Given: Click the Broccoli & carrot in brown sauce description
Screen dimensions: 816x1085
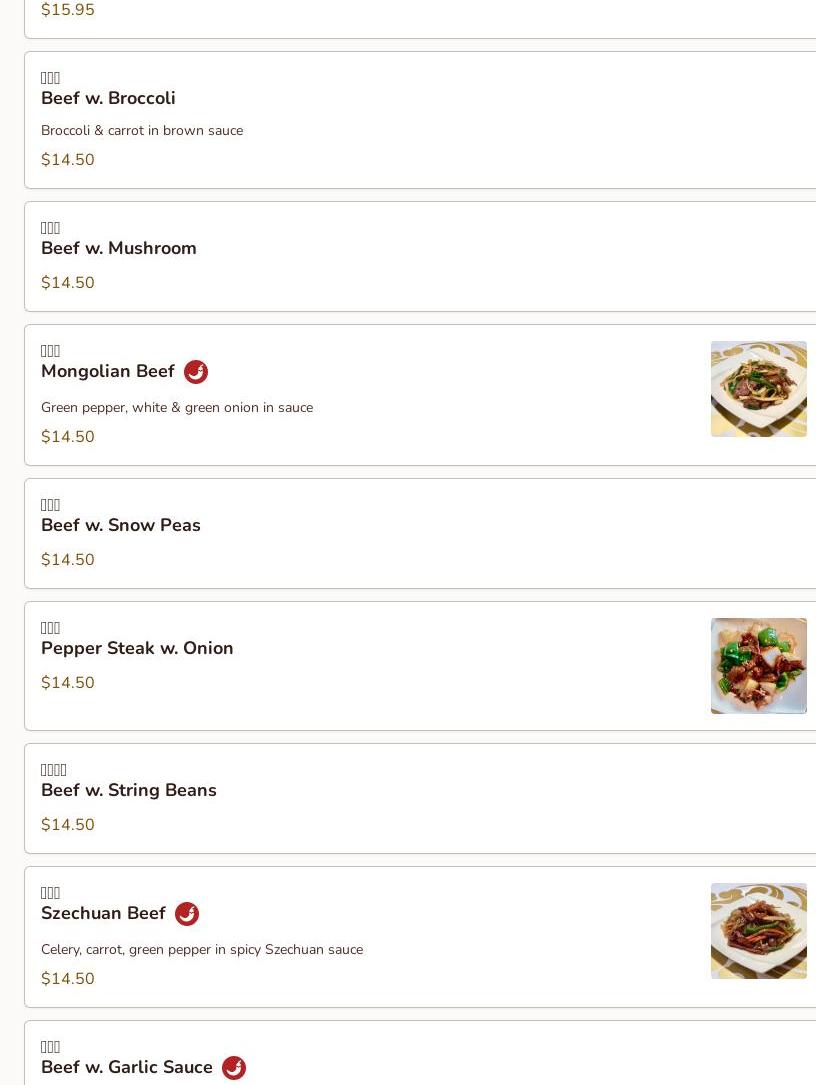Looking at the screenshot, I should click(142, 131).
